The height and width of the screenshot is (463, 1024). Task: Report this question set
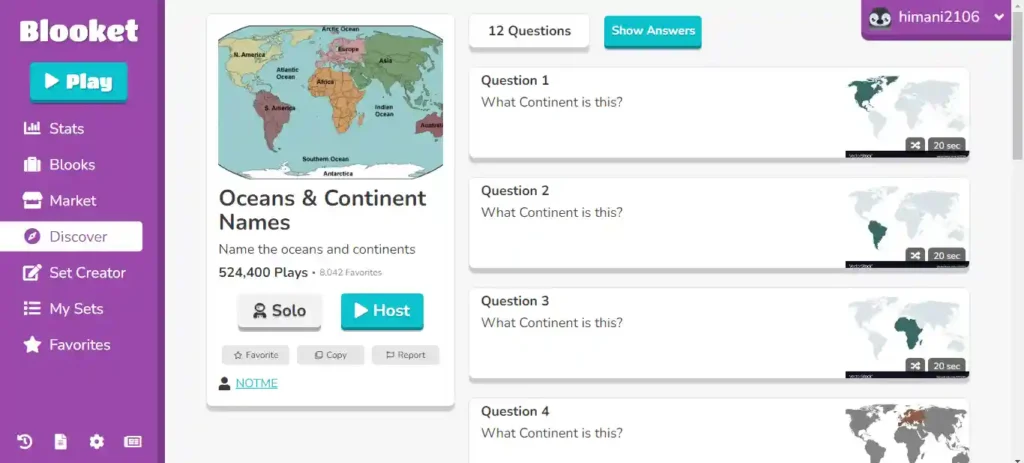(x=406, y=355)
